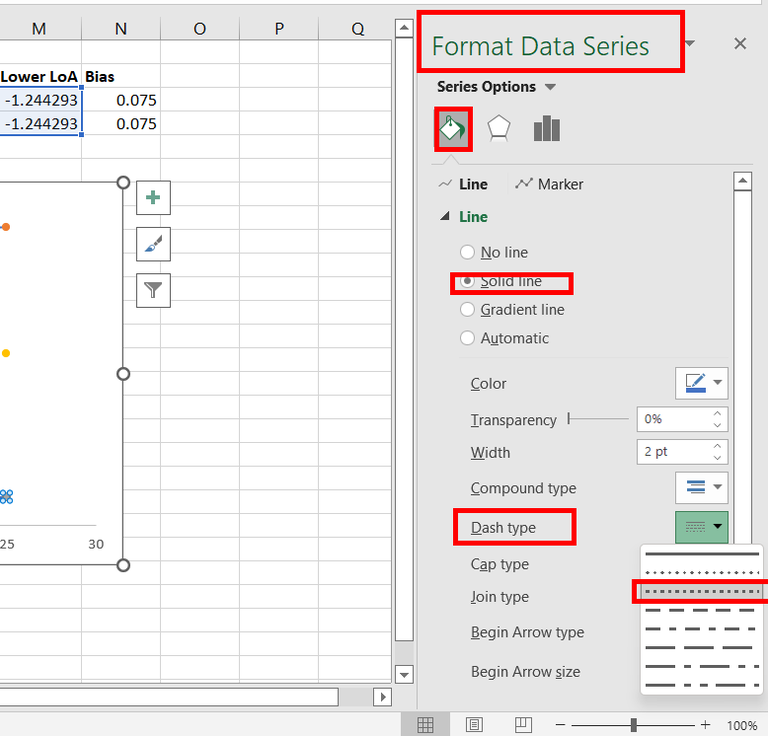Click the zoom slider handle

(633, 725)
